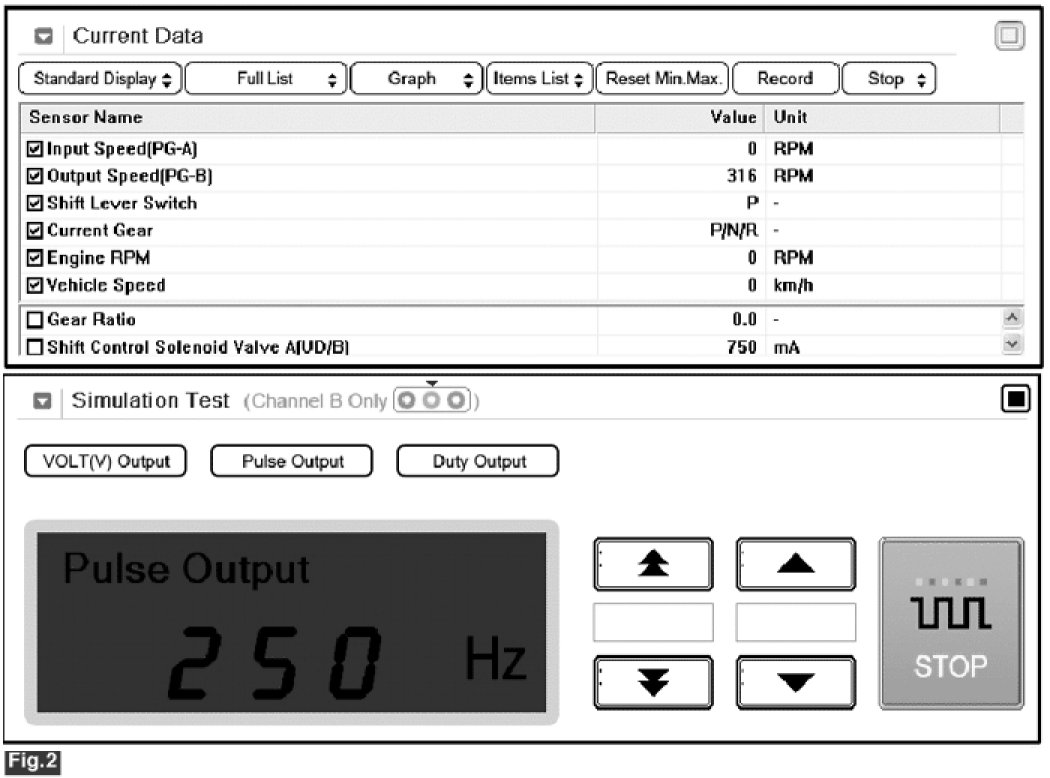Collapse the Current Data panel arrow
The height and width of the screenshot is (778, 1050).
tap(44, 38)
